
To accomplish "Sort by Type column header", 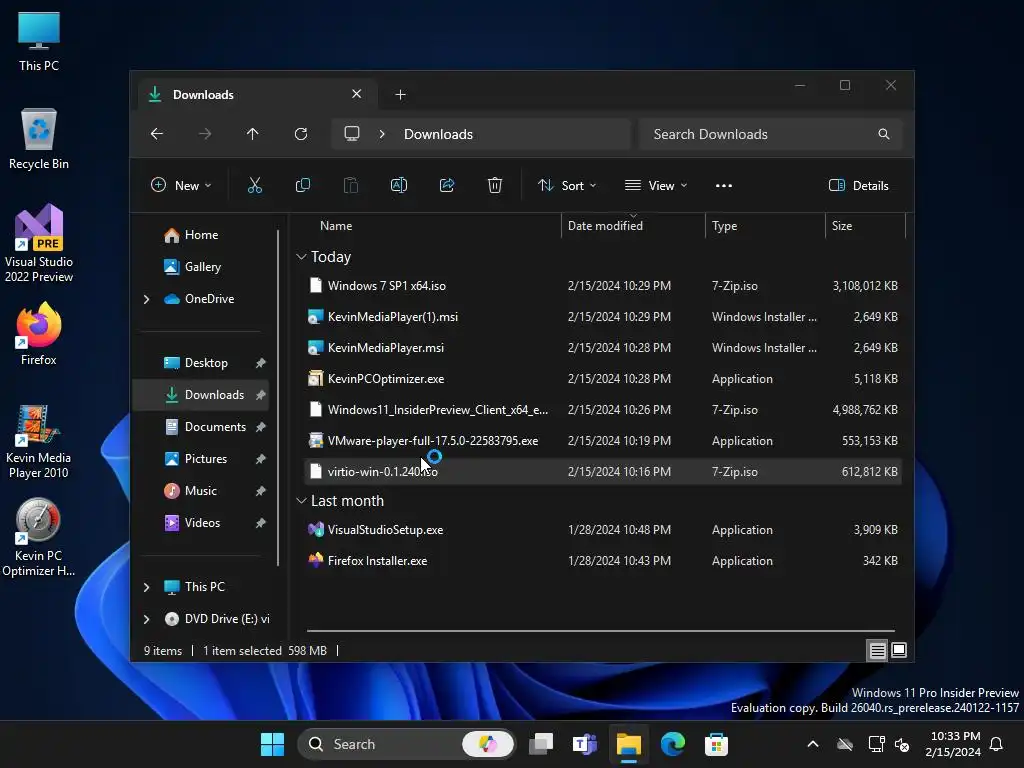I will (765, 226).
